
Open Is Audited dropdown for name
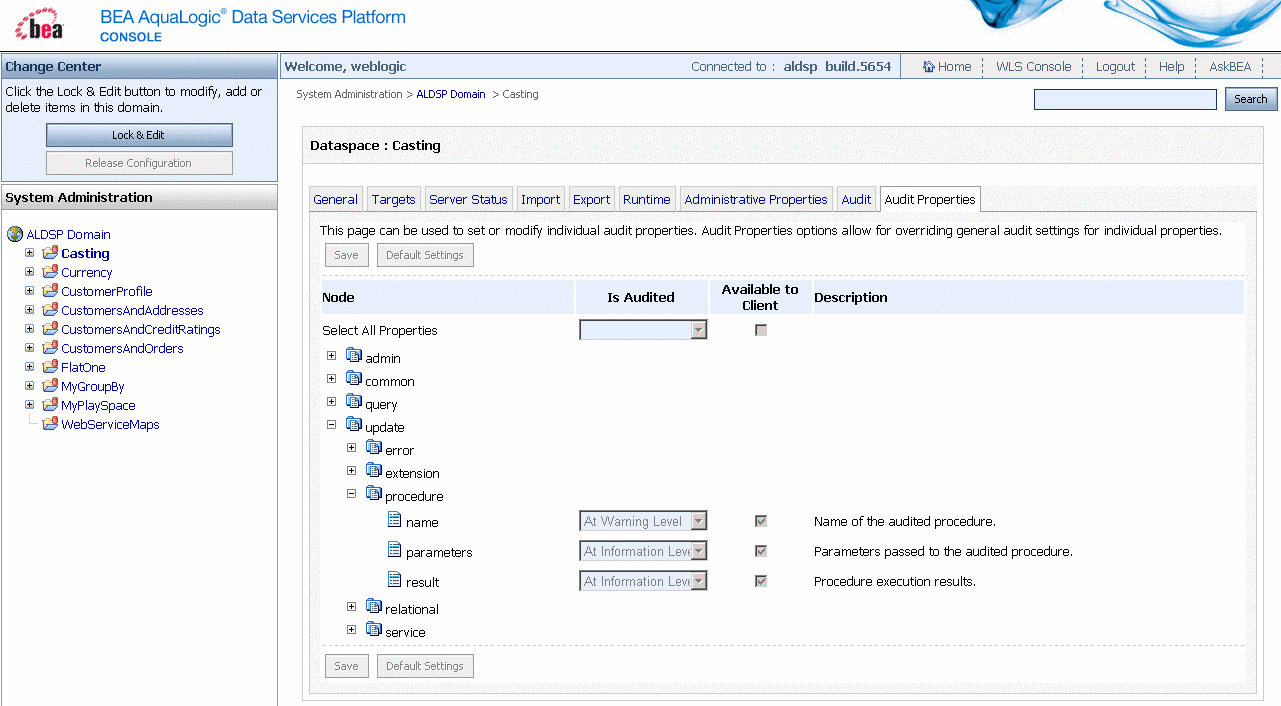coord(643,521)
